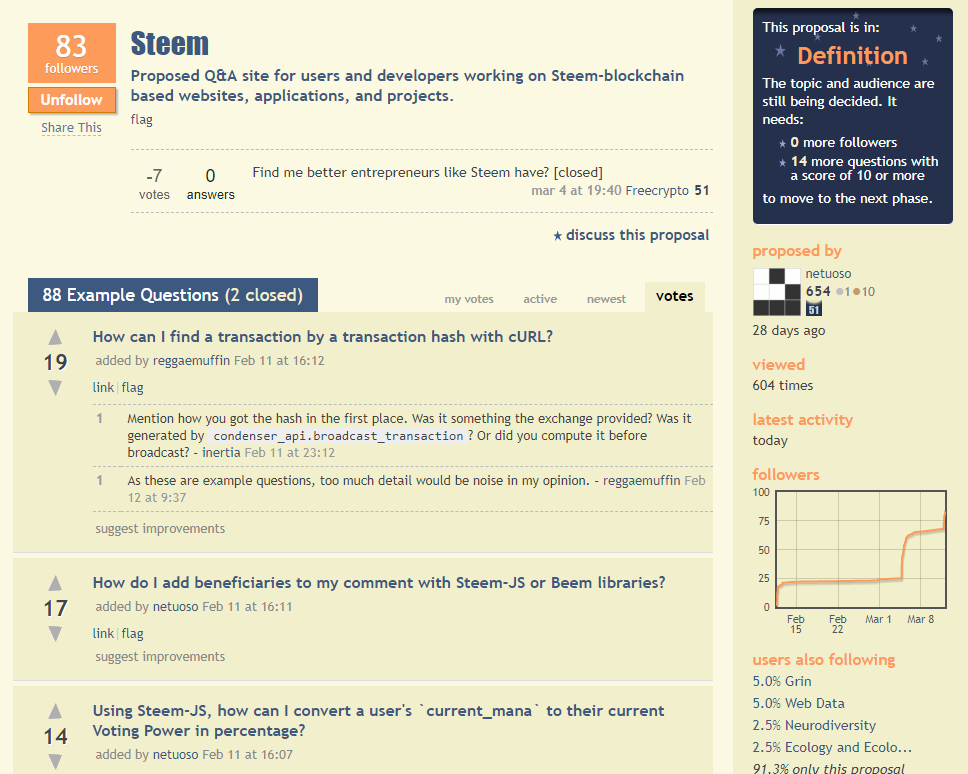Open the current_mana Voting Power question

tap(378, 720)
